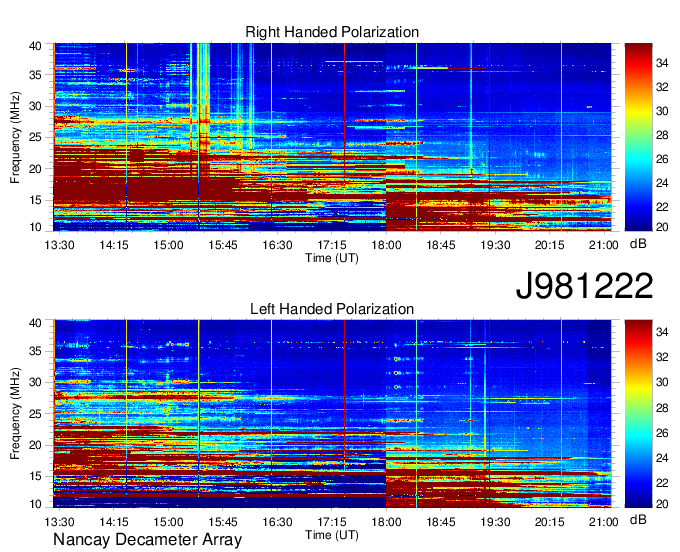This screenshot has width=680, height=552.
Task: Click the 30 MHz tick on Right Handed plot
Action: pos(35,106)
